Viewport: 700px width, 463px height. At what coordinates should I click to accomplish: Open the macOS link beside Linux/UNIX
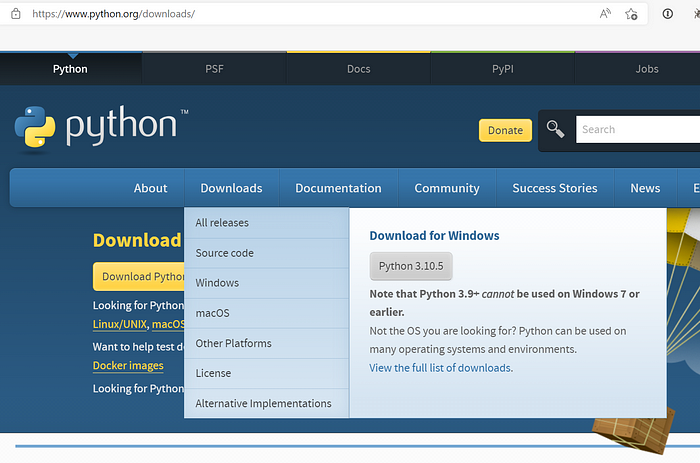(x=168, y=324)
